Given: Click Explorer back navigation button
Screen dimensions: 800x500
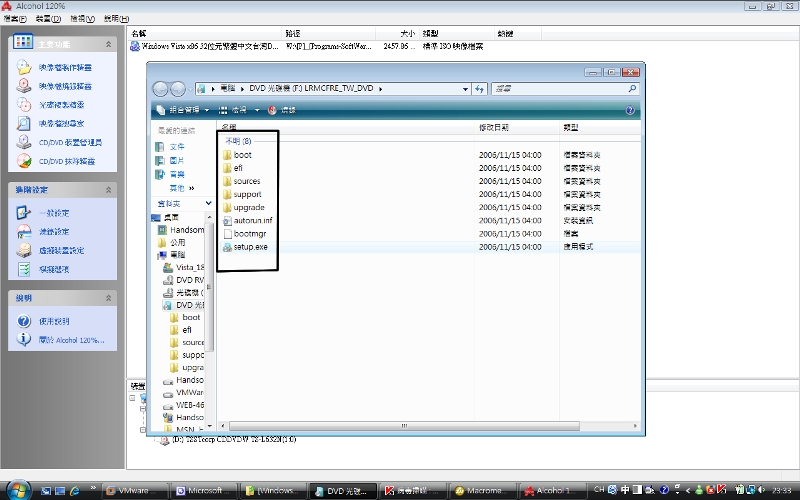Looking at the screenshot, I should 160,89.
